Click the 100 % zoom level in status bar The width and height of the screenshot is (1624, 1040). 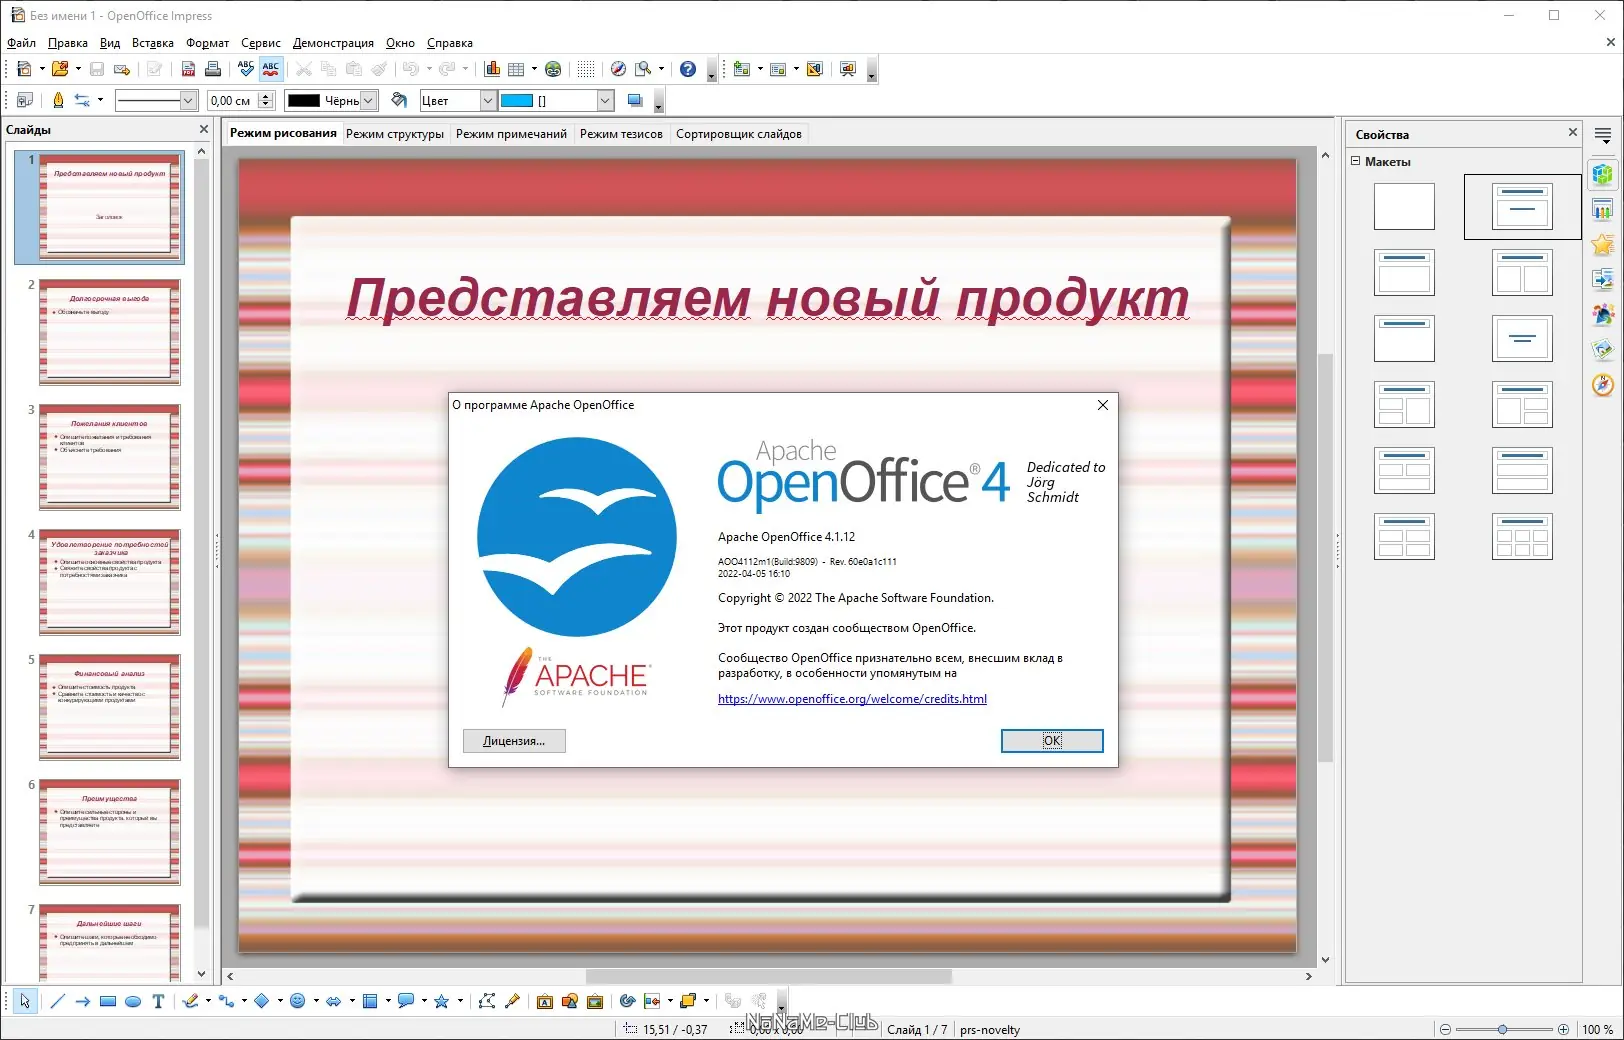tap(1597, 1029)
